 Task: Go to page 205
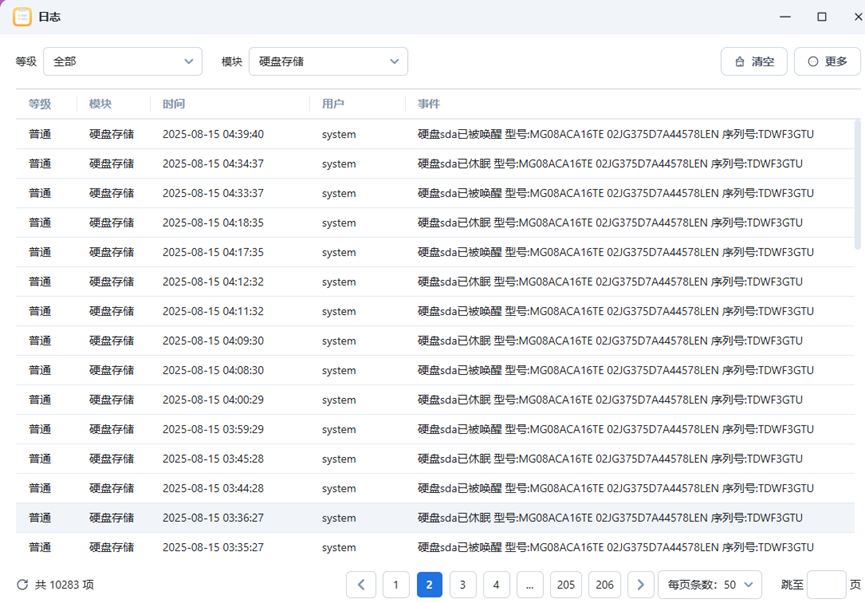(x=566, y=584)
